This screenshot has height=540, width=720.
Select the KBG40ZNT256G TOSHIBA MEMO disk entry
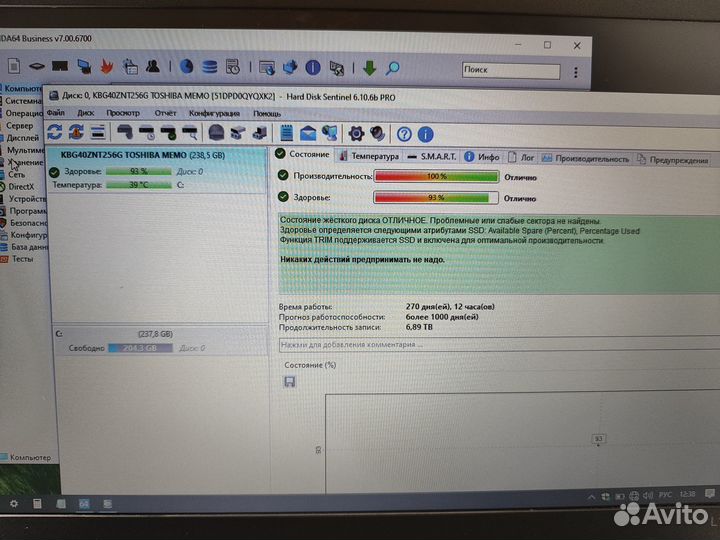(x=157, y=170)
